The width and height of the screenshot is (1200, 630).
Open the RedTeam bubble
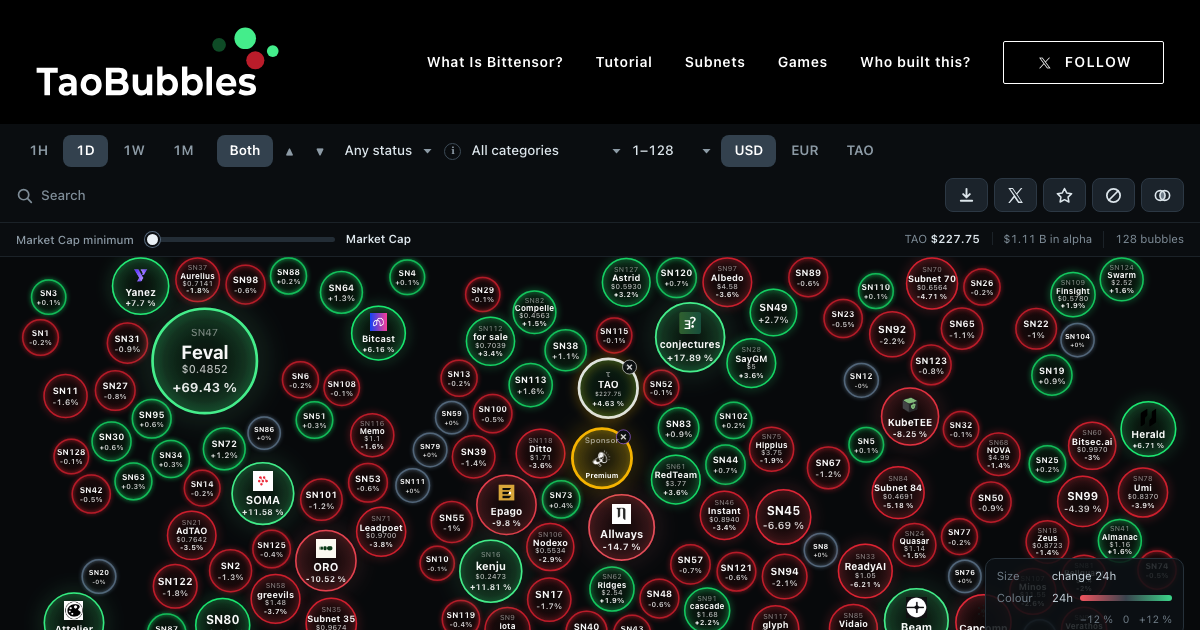[676, 480]
